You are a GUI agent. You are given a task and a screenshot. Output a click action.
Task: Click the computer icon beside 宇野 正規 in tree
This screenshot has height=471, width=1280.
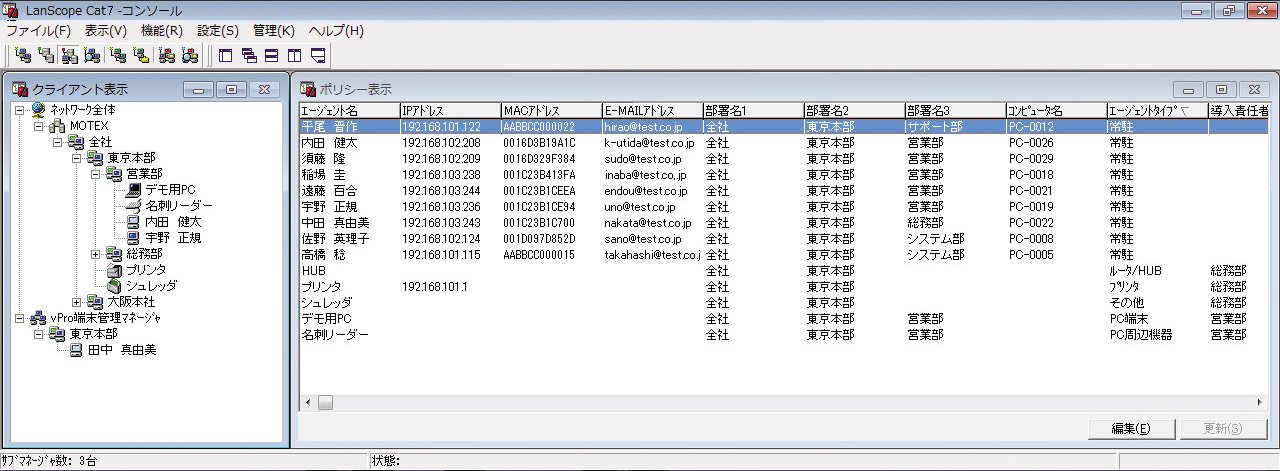133,238
